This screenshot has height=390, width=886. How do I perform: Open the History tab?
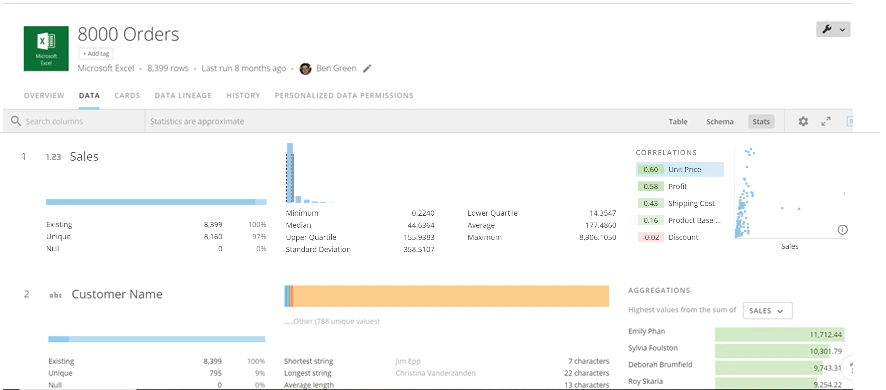coord(243,96)
